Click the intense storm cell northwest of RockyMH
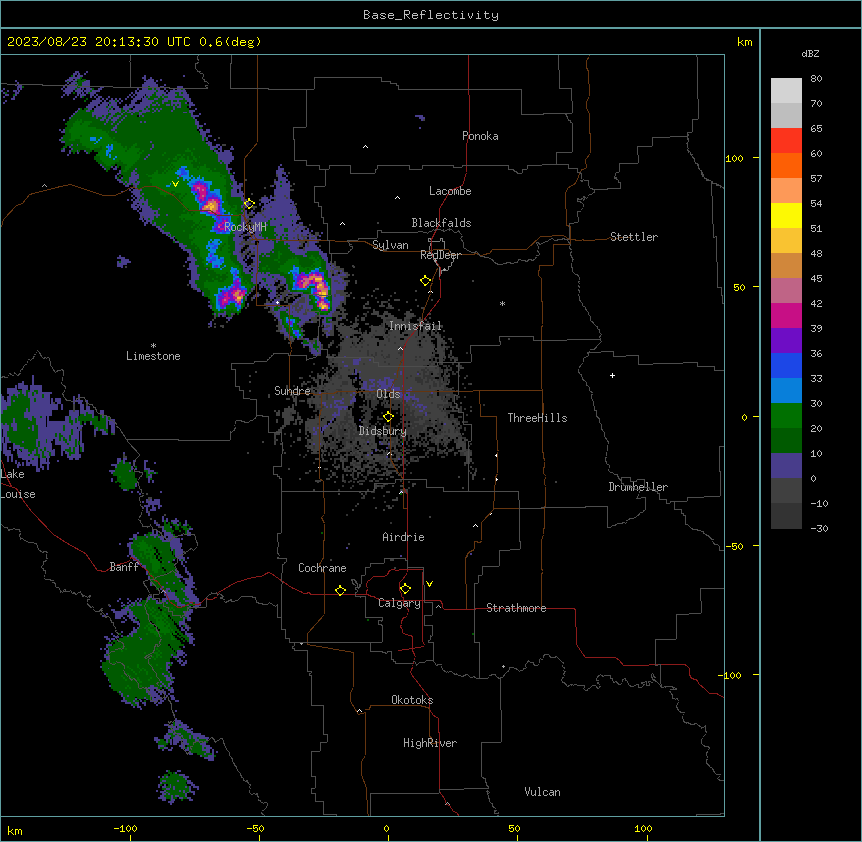The height and width of the screenshot is (842, 862). point(206,198)
